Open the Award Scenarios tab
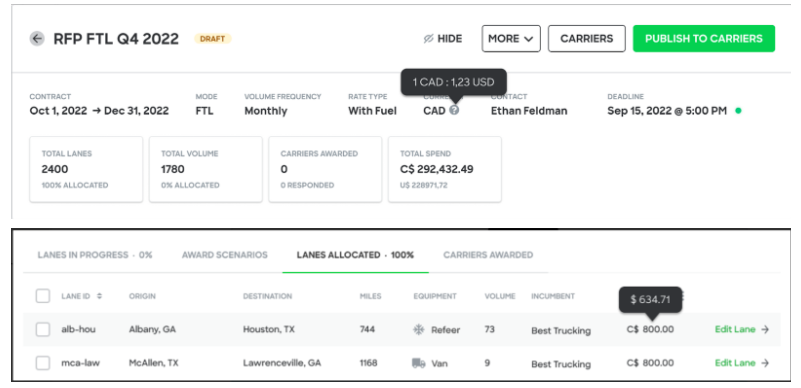The width and height of the screenshot is (801, 388). (x=225, y=255)
